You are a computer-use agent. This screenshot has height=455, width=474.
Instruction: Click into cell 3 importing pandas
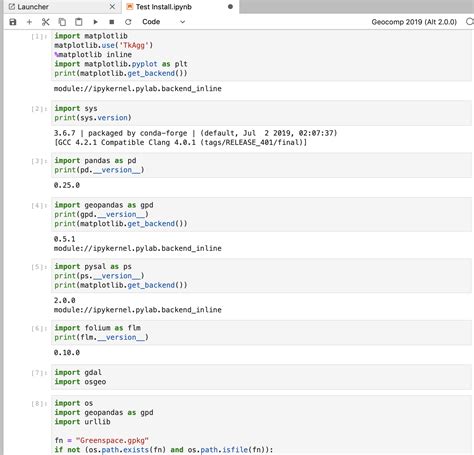(x=261, y=165)
